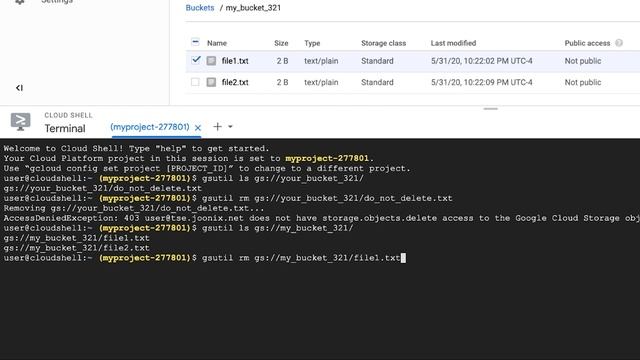Open the public access help icon
This screenshot has height=360, width=640.
click(619, 43)
